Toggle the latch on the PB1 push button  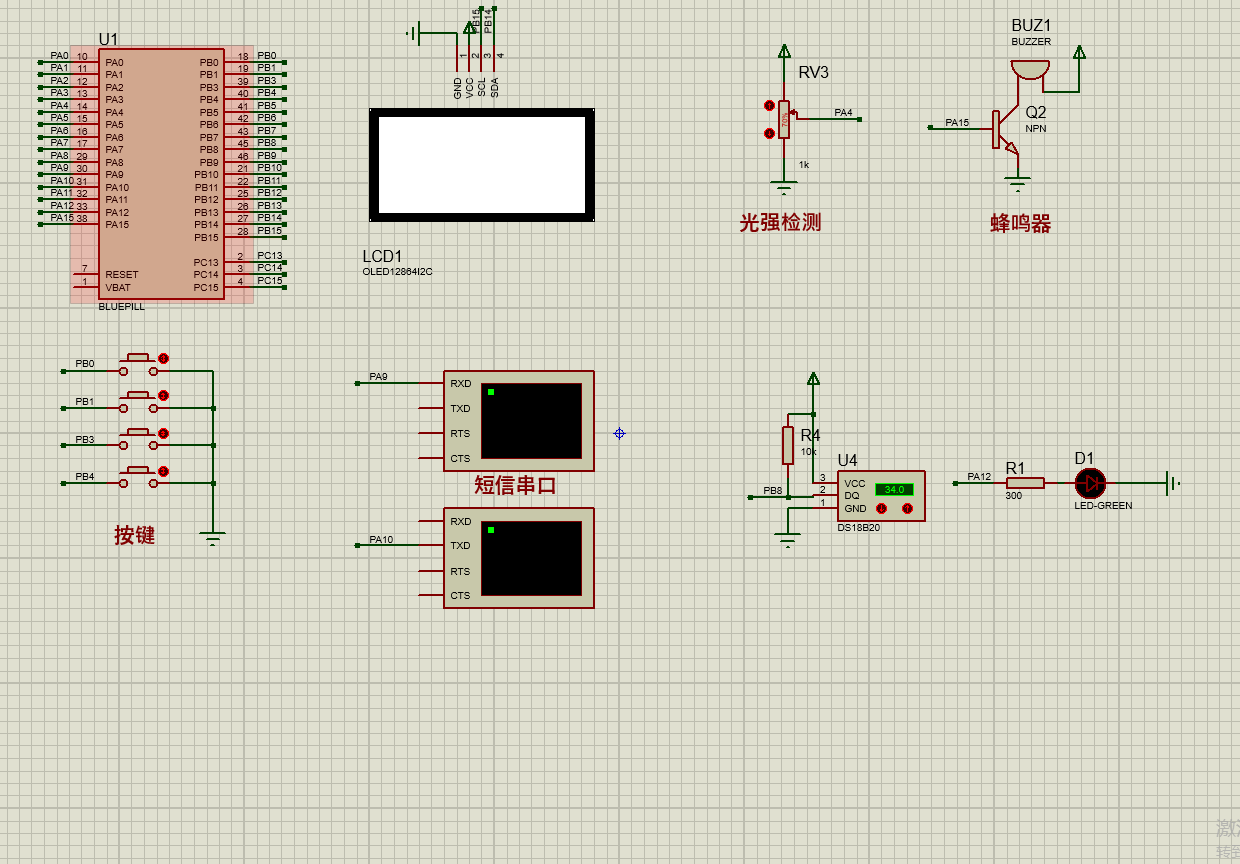164,396
